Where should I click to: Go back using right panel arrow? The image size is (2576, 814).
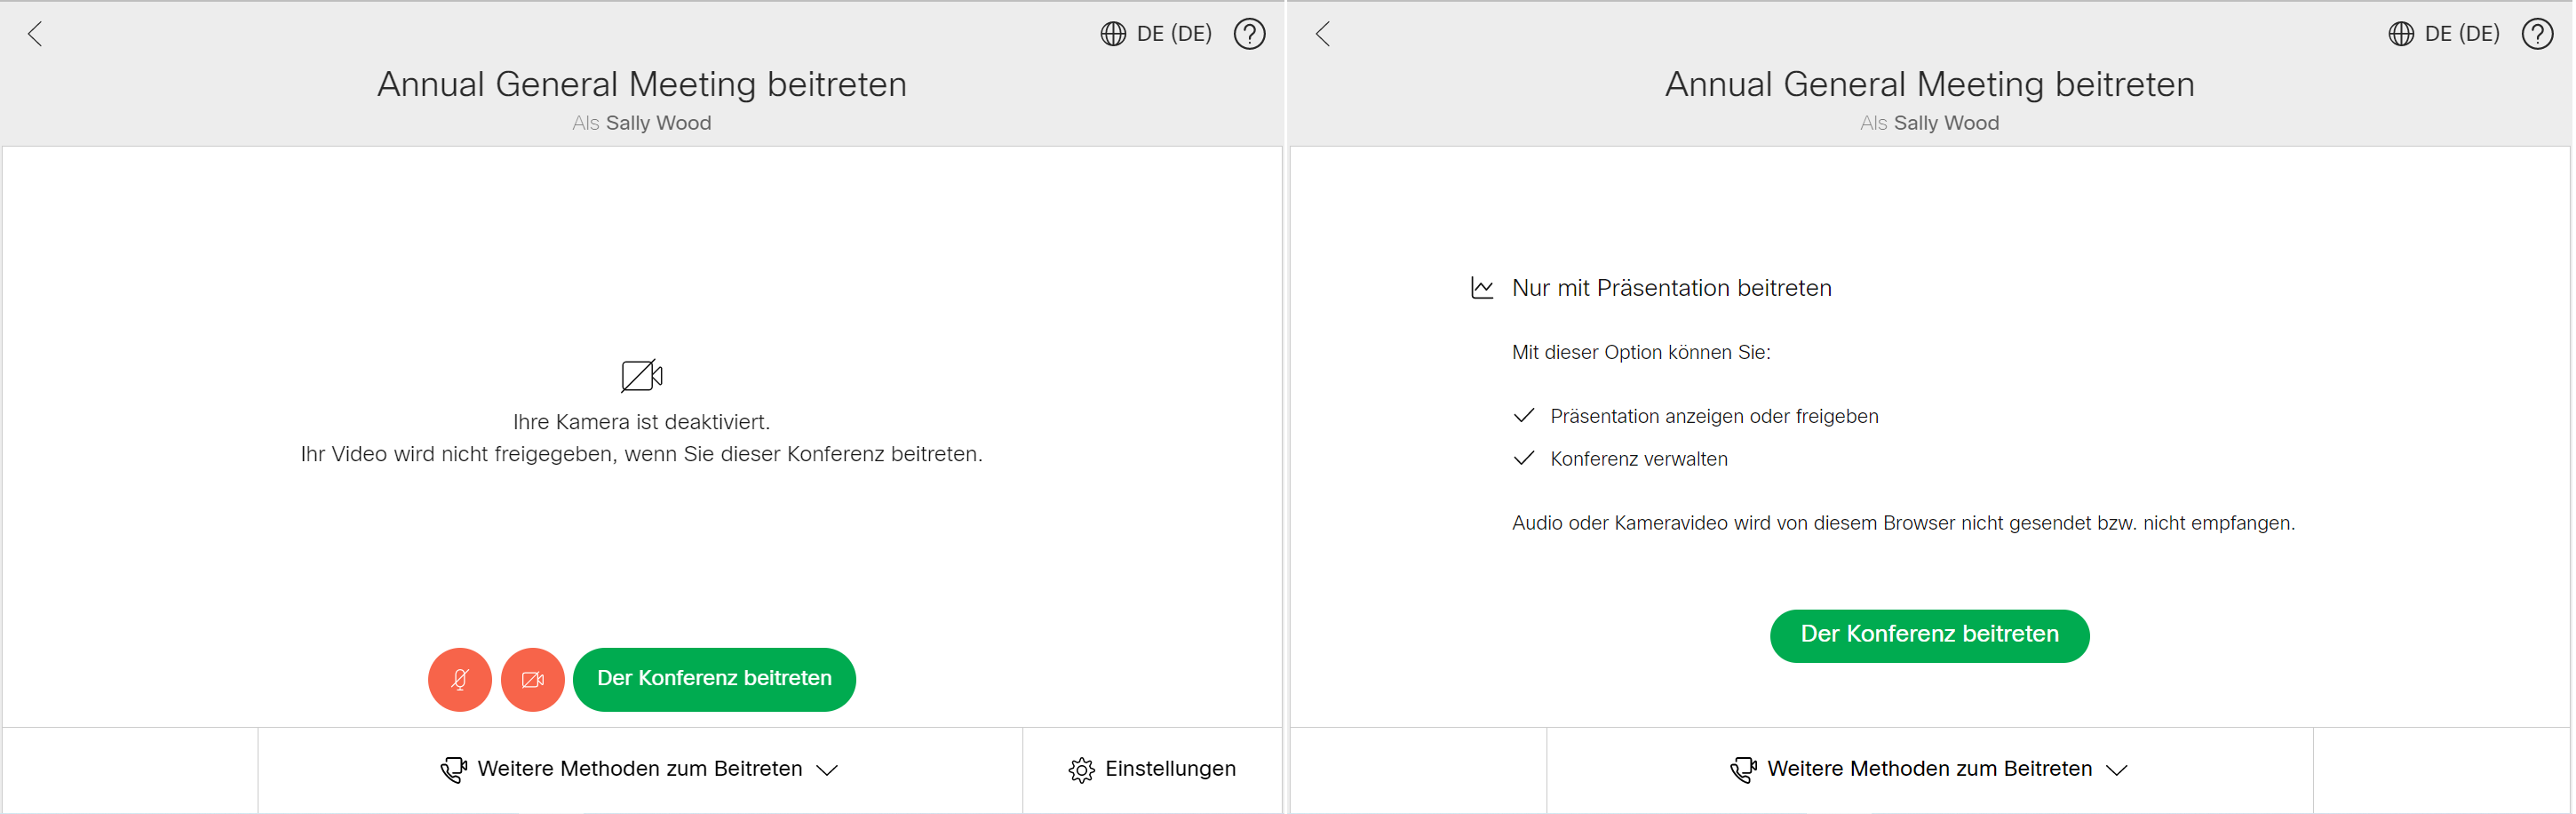(1323, 34)
